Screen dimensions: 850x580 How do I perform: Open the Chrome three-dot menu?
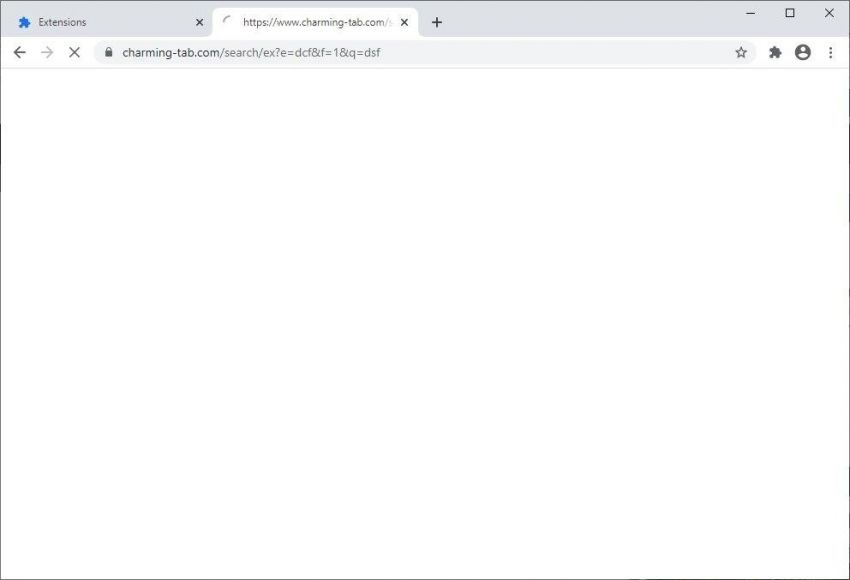[x=831, y=52]
